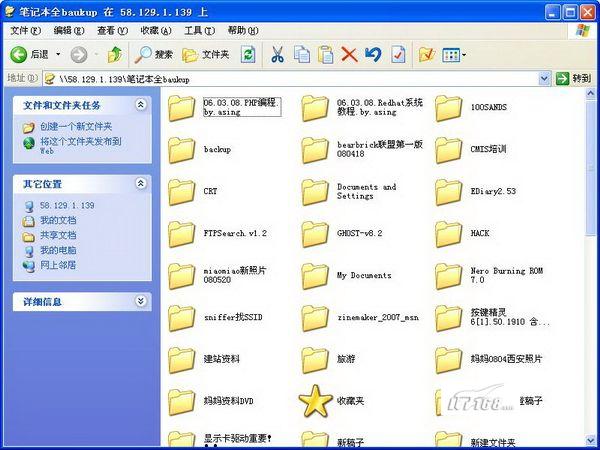Collapse the Other Places (其它位置) panel

pos(140,184)
